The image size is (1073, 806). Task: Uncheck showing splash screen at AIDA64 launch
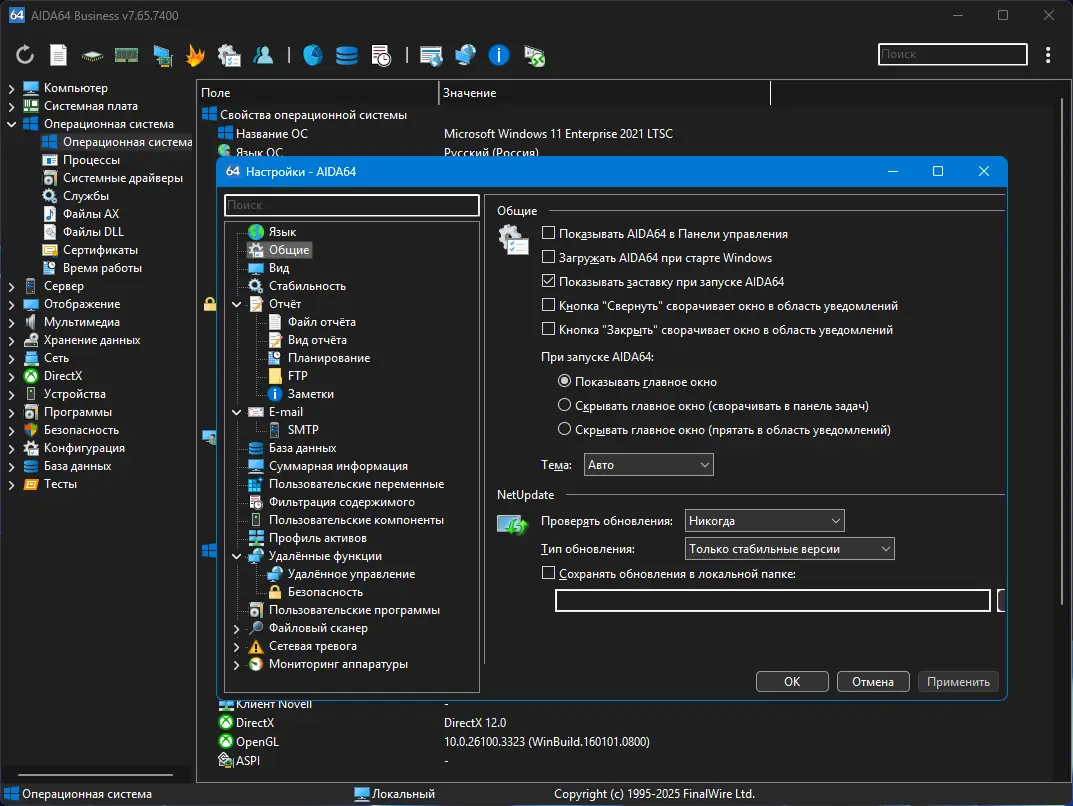[548, 282]
